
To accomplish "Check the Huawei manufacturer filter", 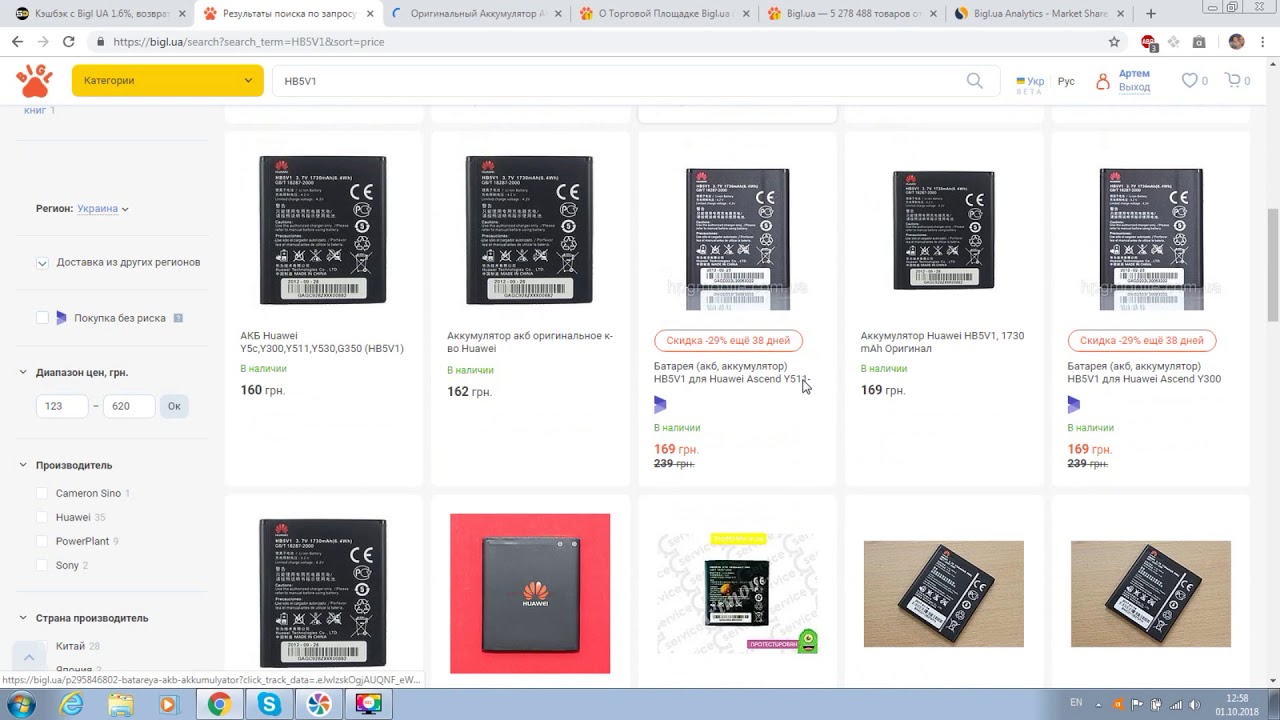I will pyautogui.click(x=42, y=517).
